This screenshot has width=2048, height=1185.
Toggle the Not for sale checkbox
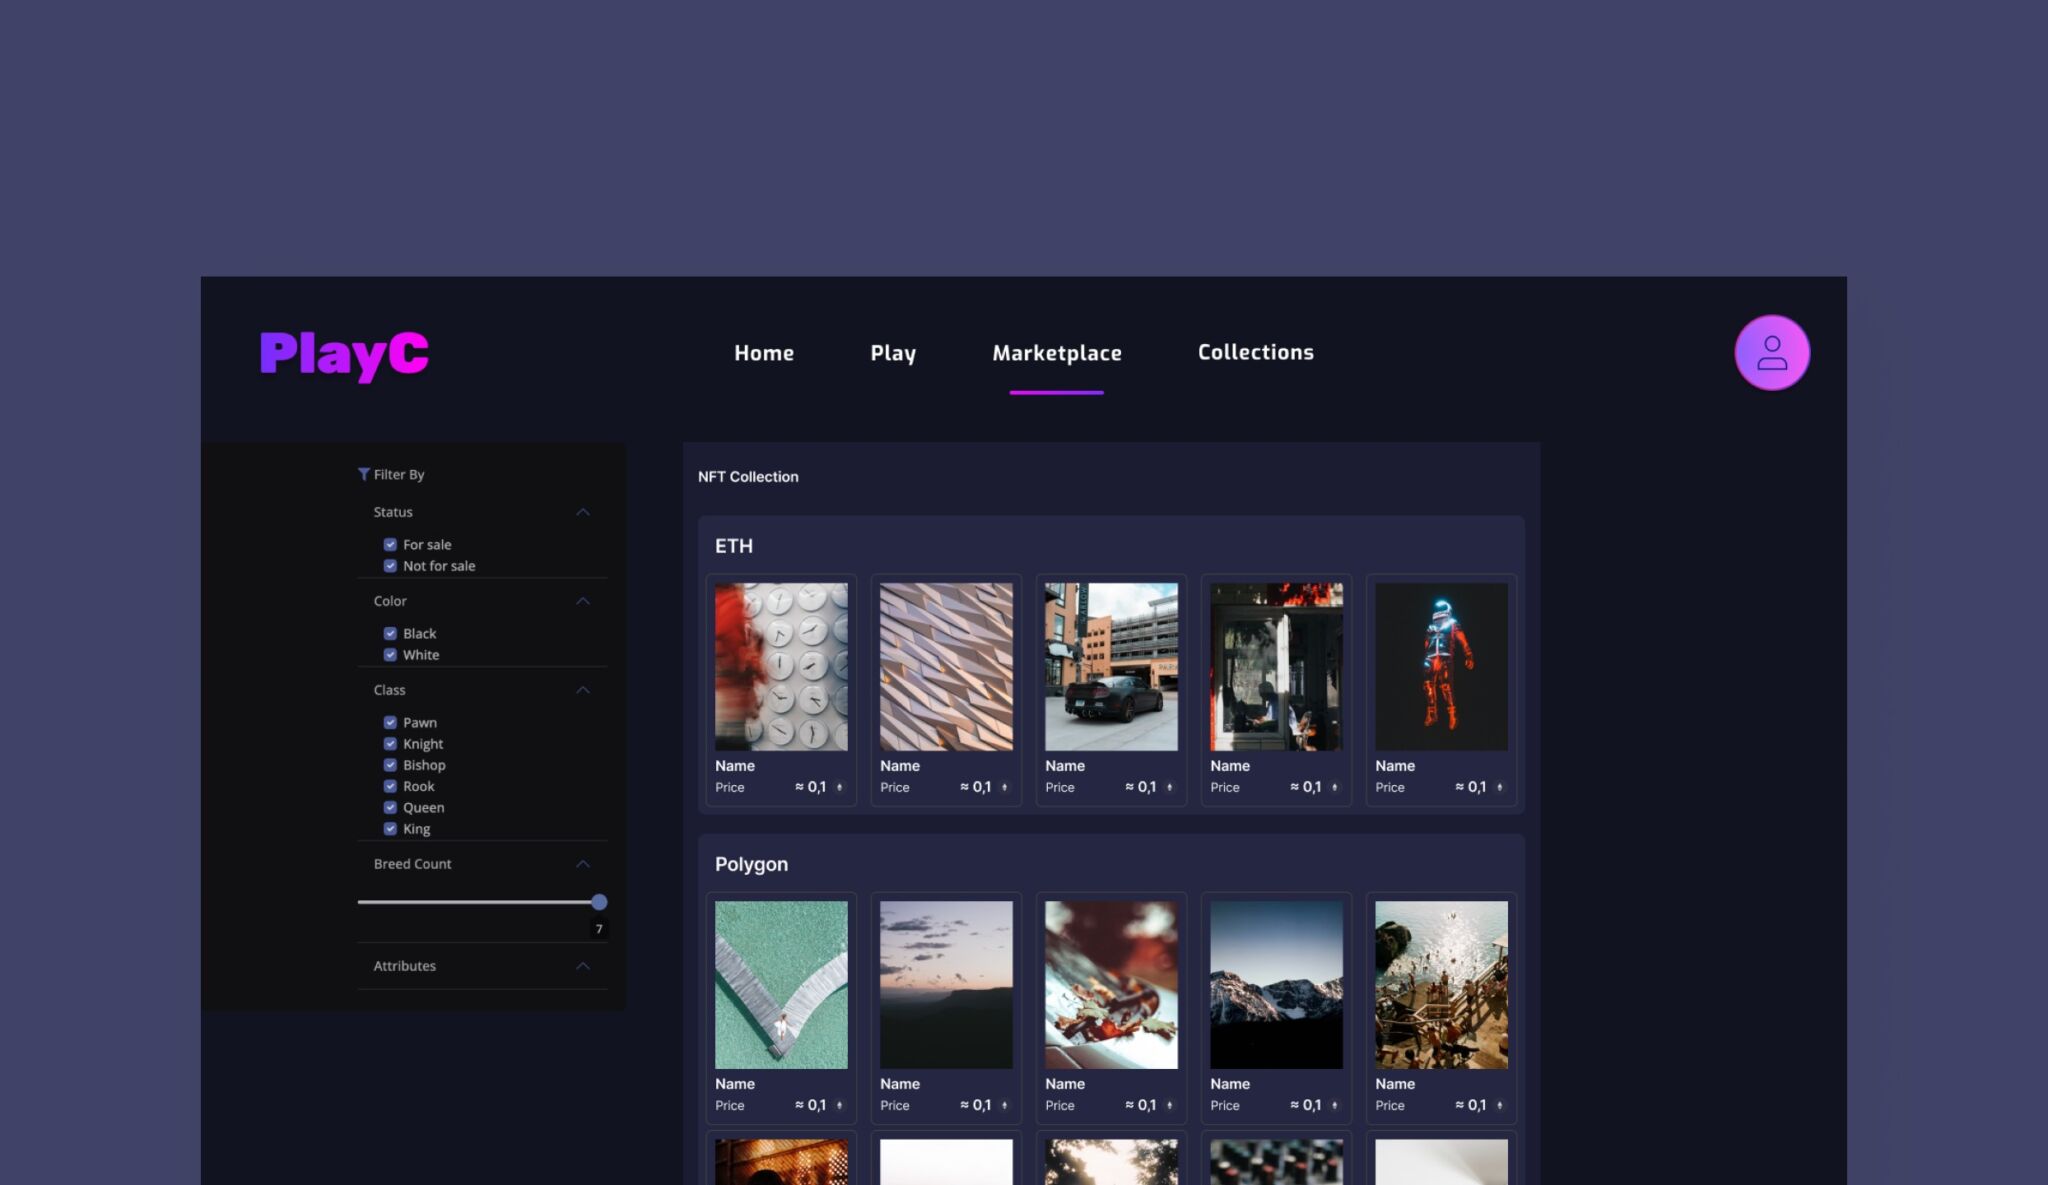[390, 565]
